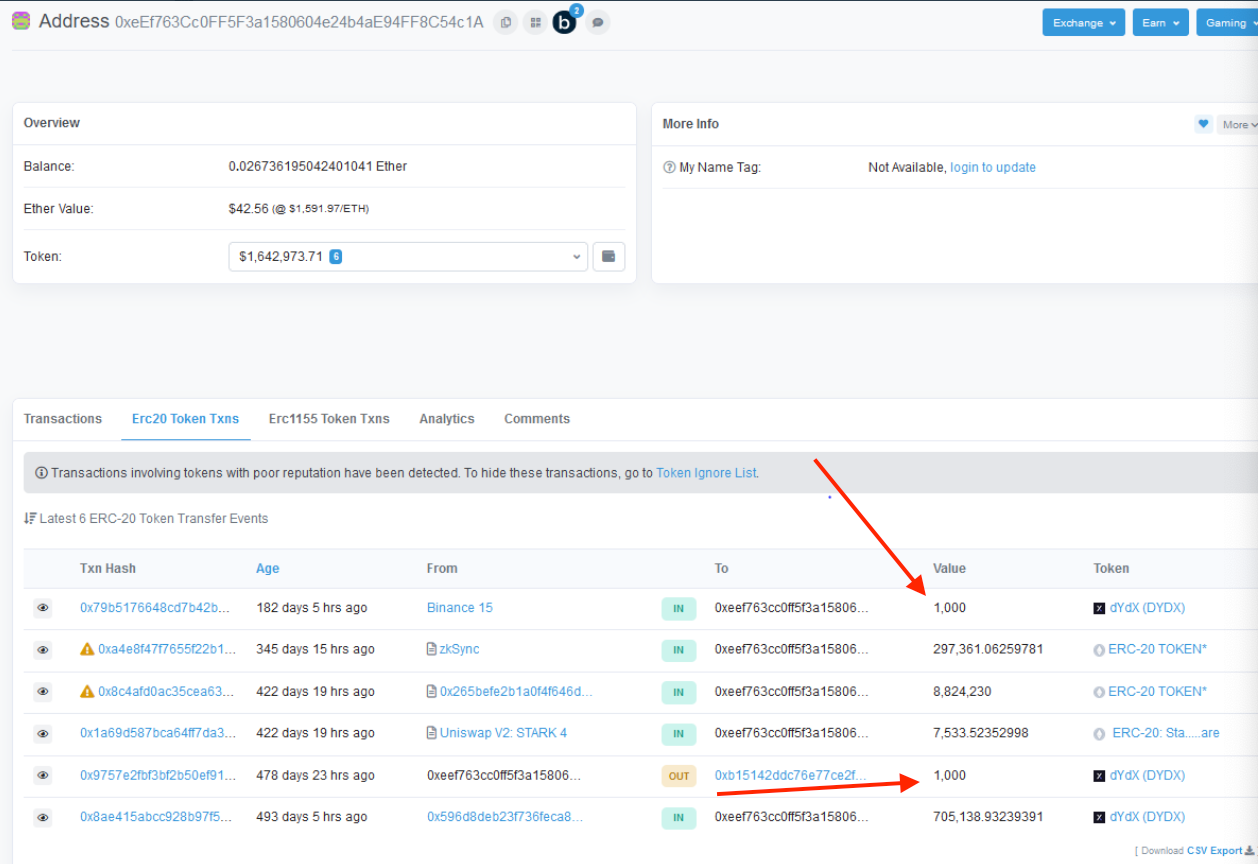Screen dimensions: 1258x864
Task: Toggle eye view for 0x8c4afd0ac35cea63 transaction
Action: (43, 692)
